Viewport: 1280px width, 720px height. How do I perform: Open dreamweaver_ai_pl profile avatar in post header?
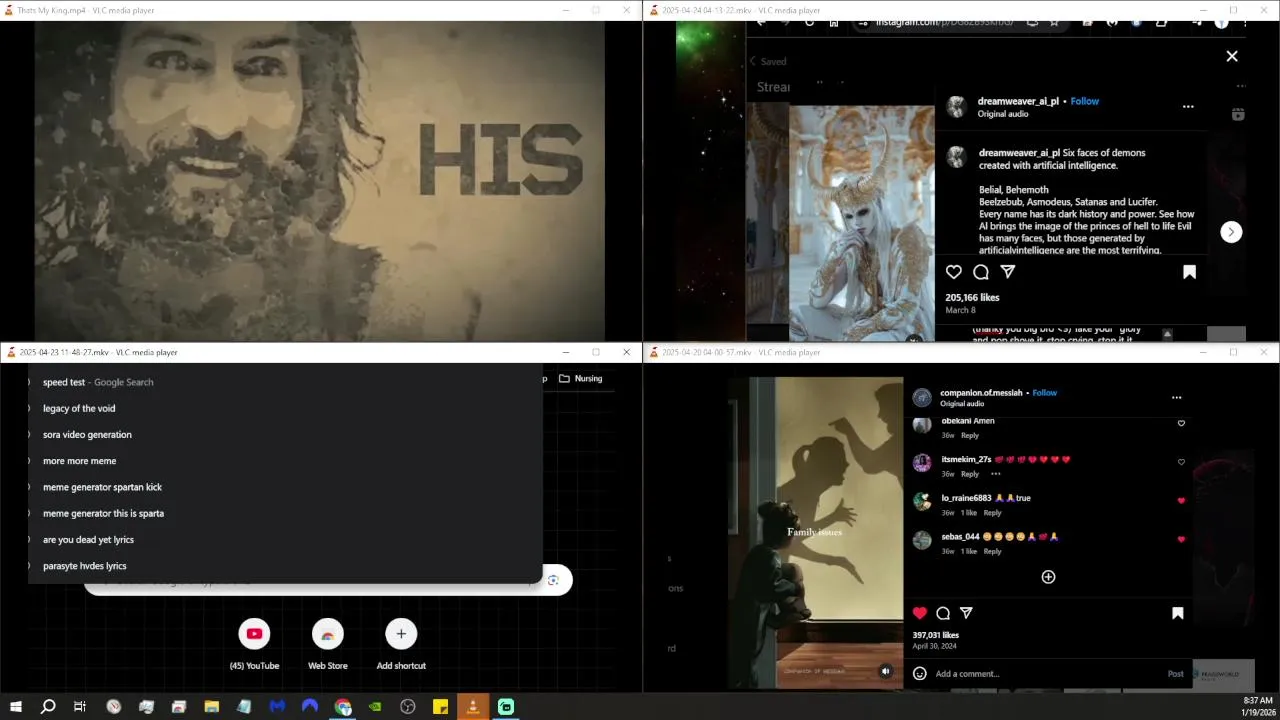(957, 107)
